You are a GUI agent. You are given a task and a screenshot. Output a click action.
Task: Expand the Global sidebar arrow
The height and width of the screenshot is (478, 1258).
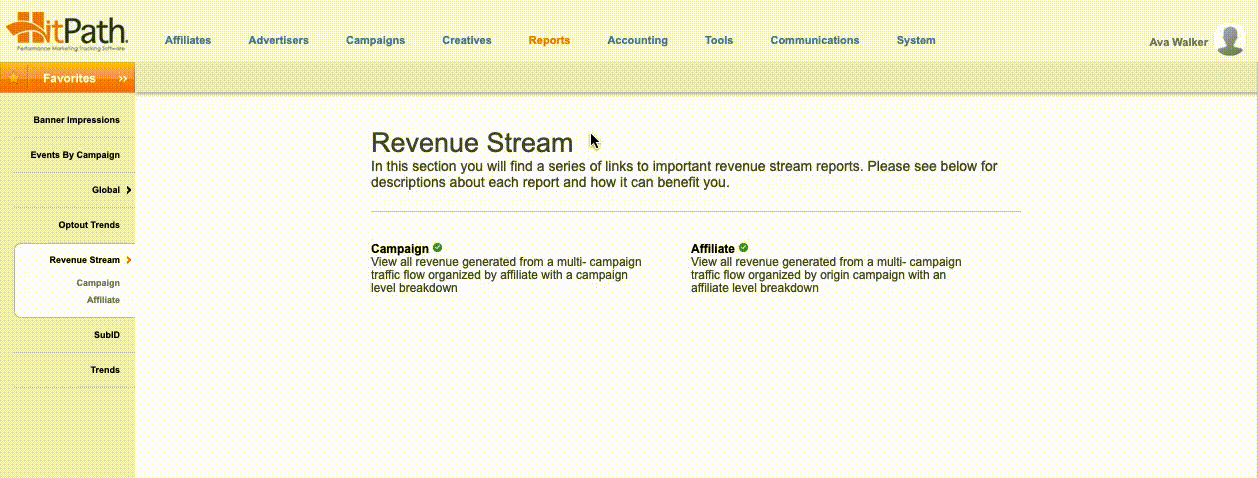pyautogui.click(x=129, y=190)
